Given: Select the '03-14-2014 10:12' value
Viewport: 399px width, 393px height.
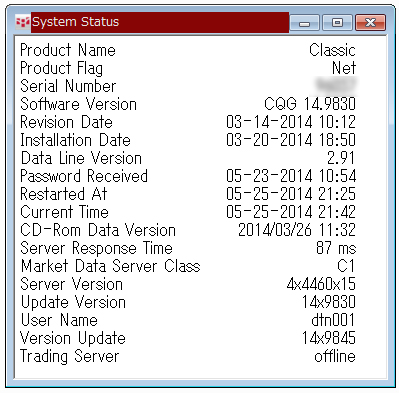Looking at the screenshot, I should click(x=291, y=122).
